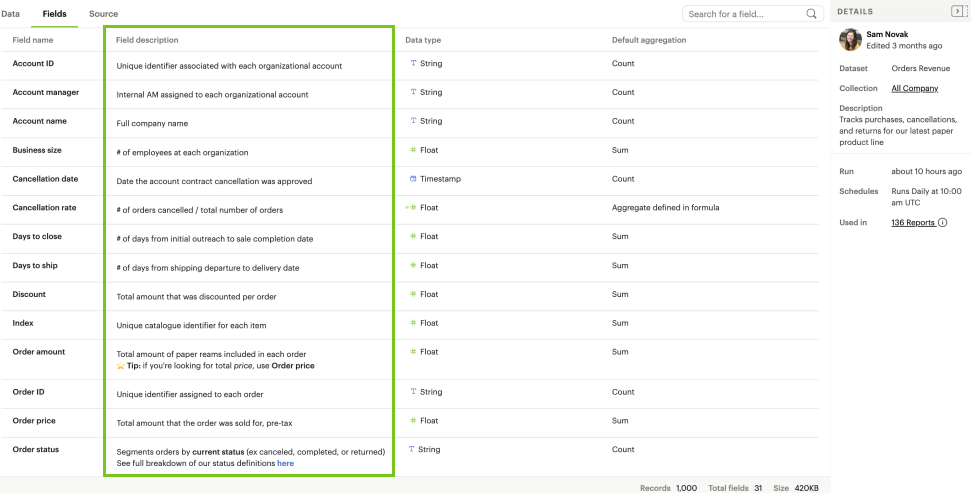This screenshot has width=971, height=493.
Task: Click the String type icon for Account name
Action: coord(413,121)
